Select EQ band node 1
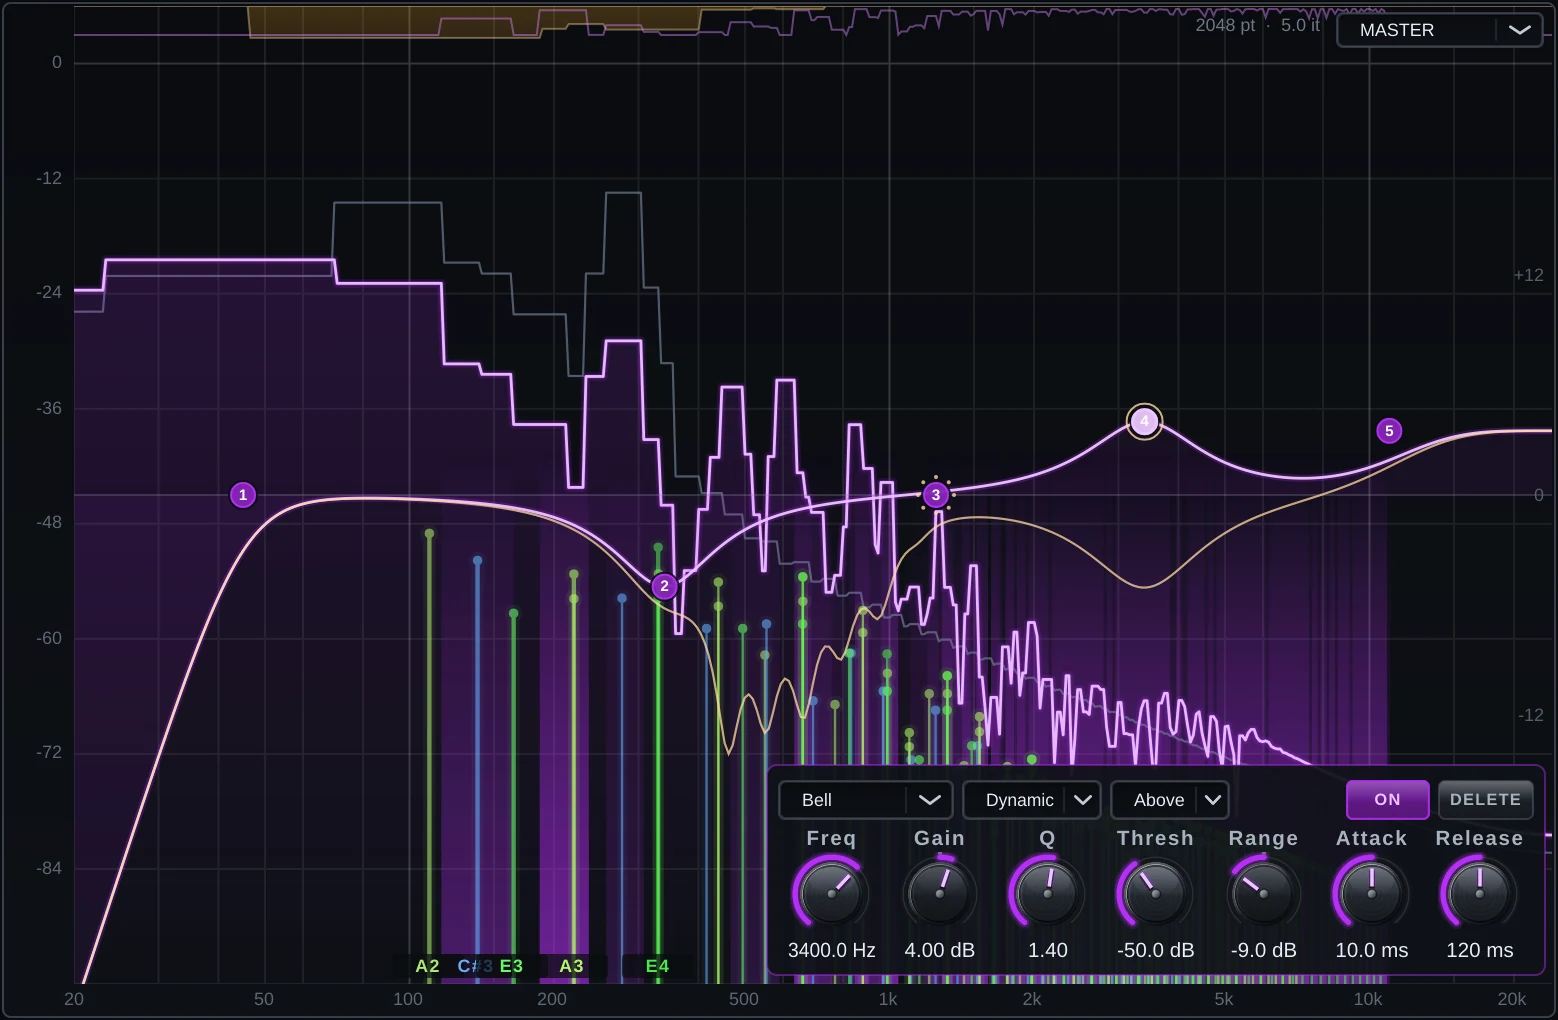 coord(243,495)
